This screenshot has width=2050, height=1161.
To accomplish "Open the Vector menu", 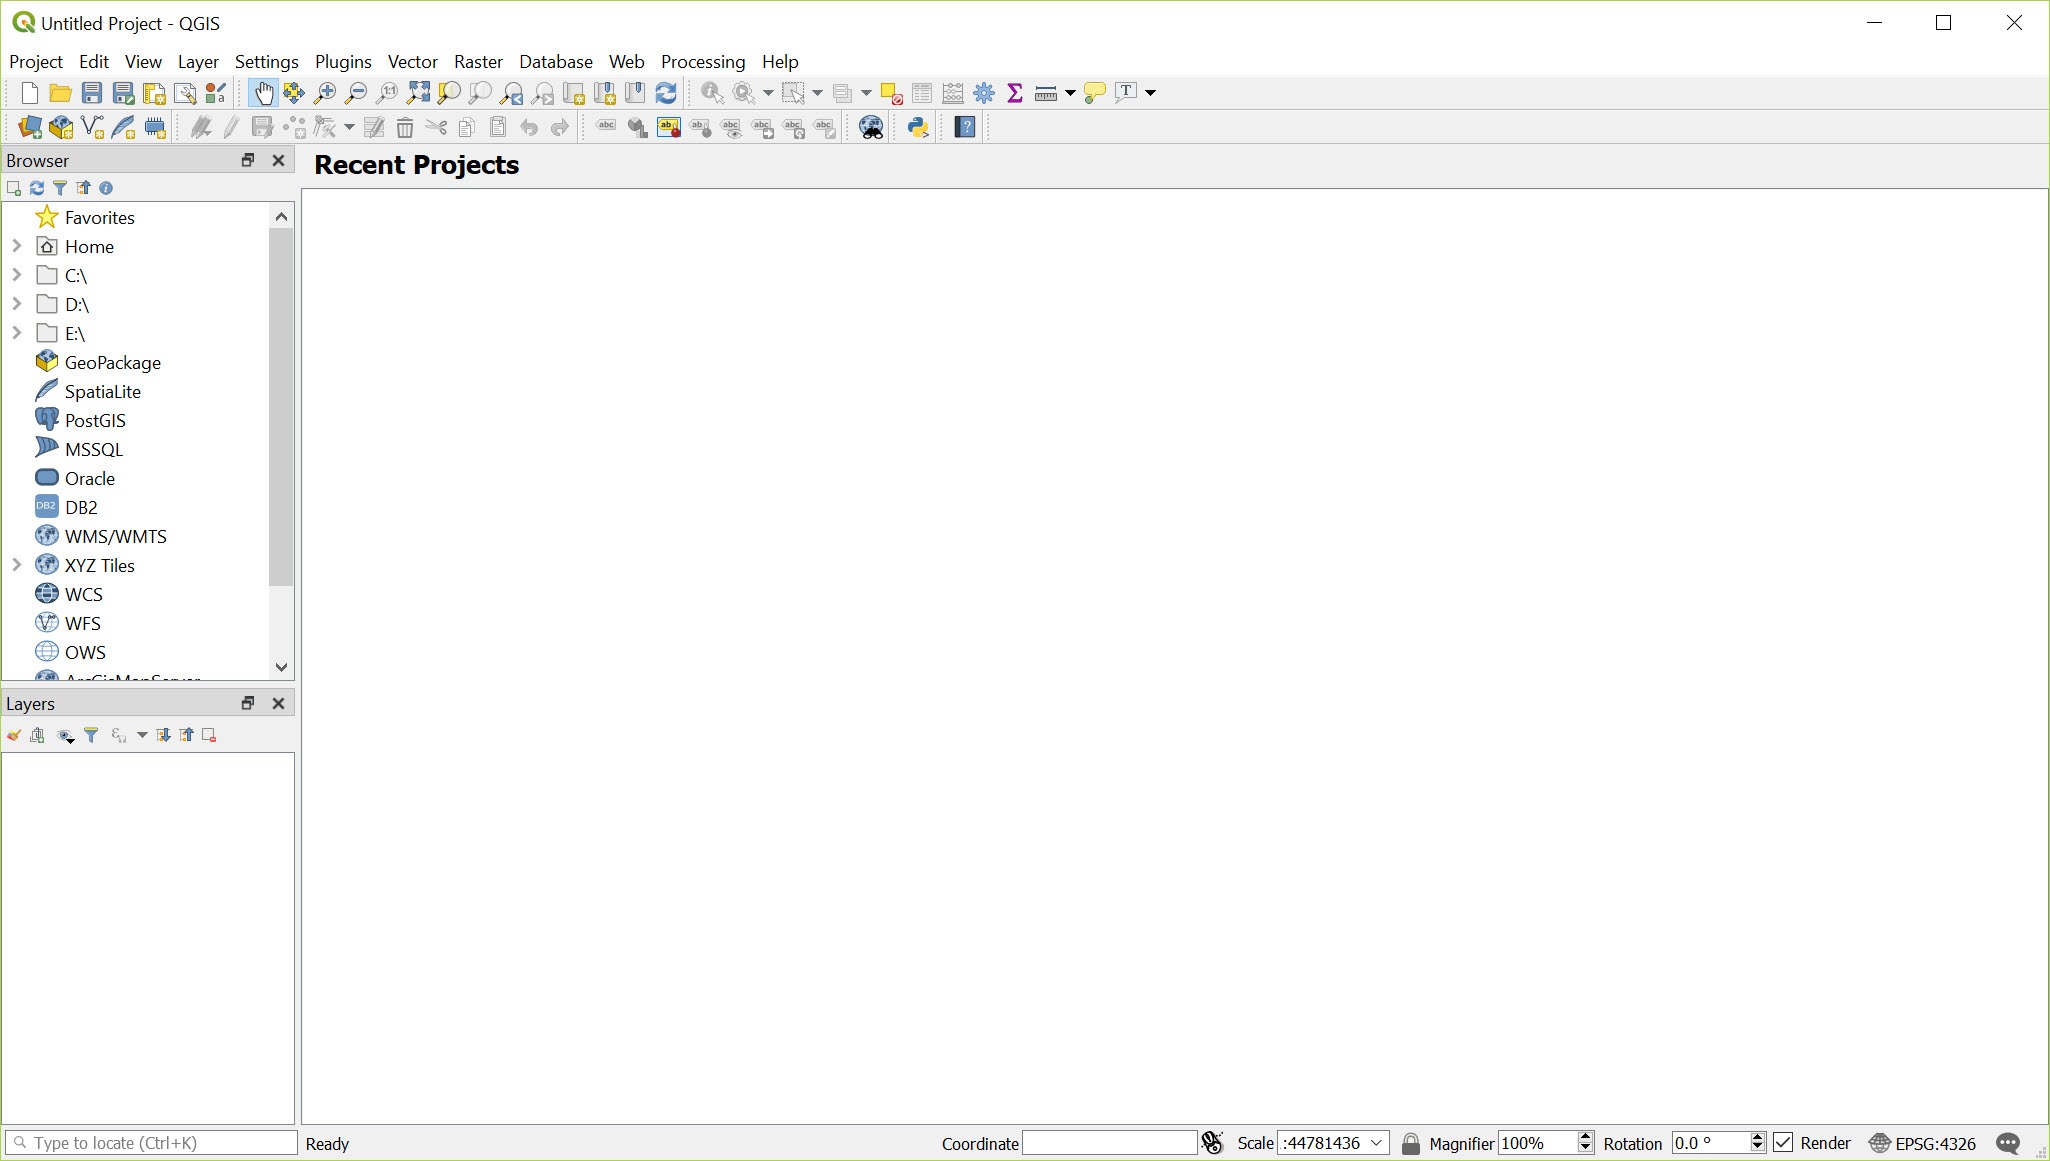I will tap(412, 61).
